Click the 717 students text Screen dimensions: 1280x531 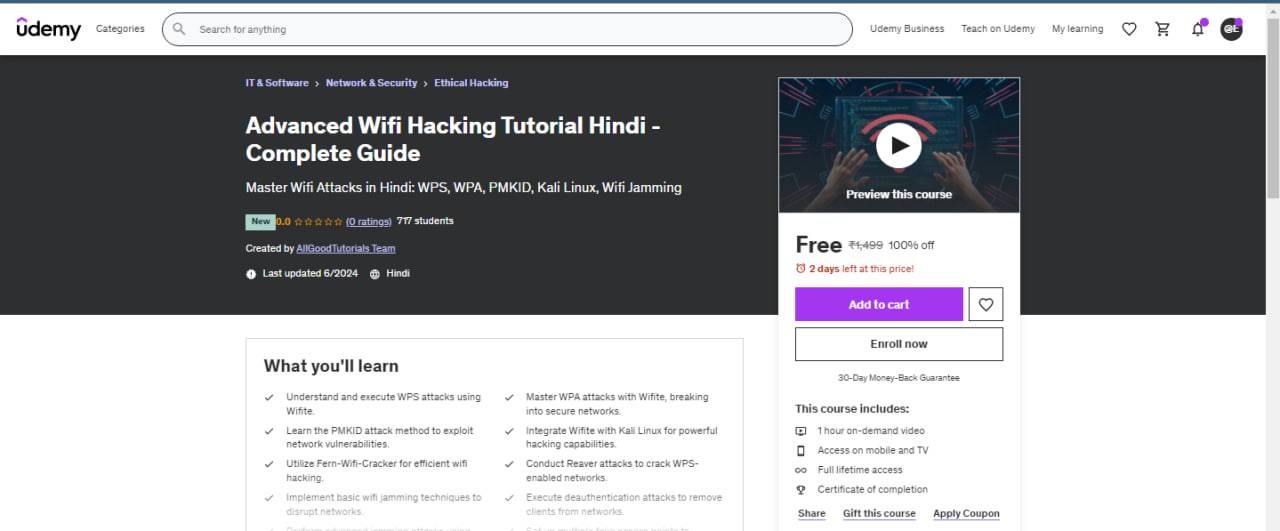[x=425, y=221]
